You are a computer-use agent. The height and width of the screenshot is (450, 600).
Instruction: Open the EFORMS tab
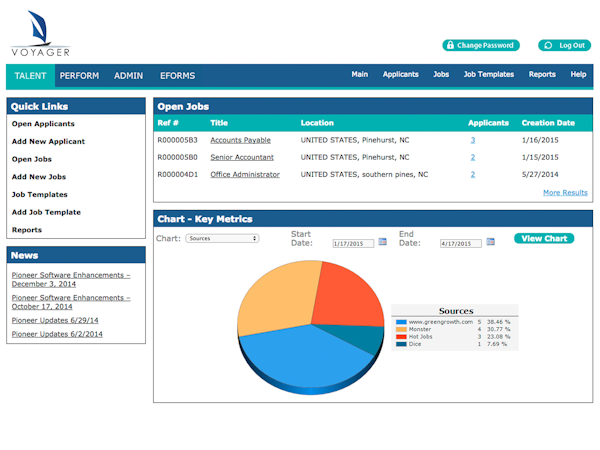176,75
